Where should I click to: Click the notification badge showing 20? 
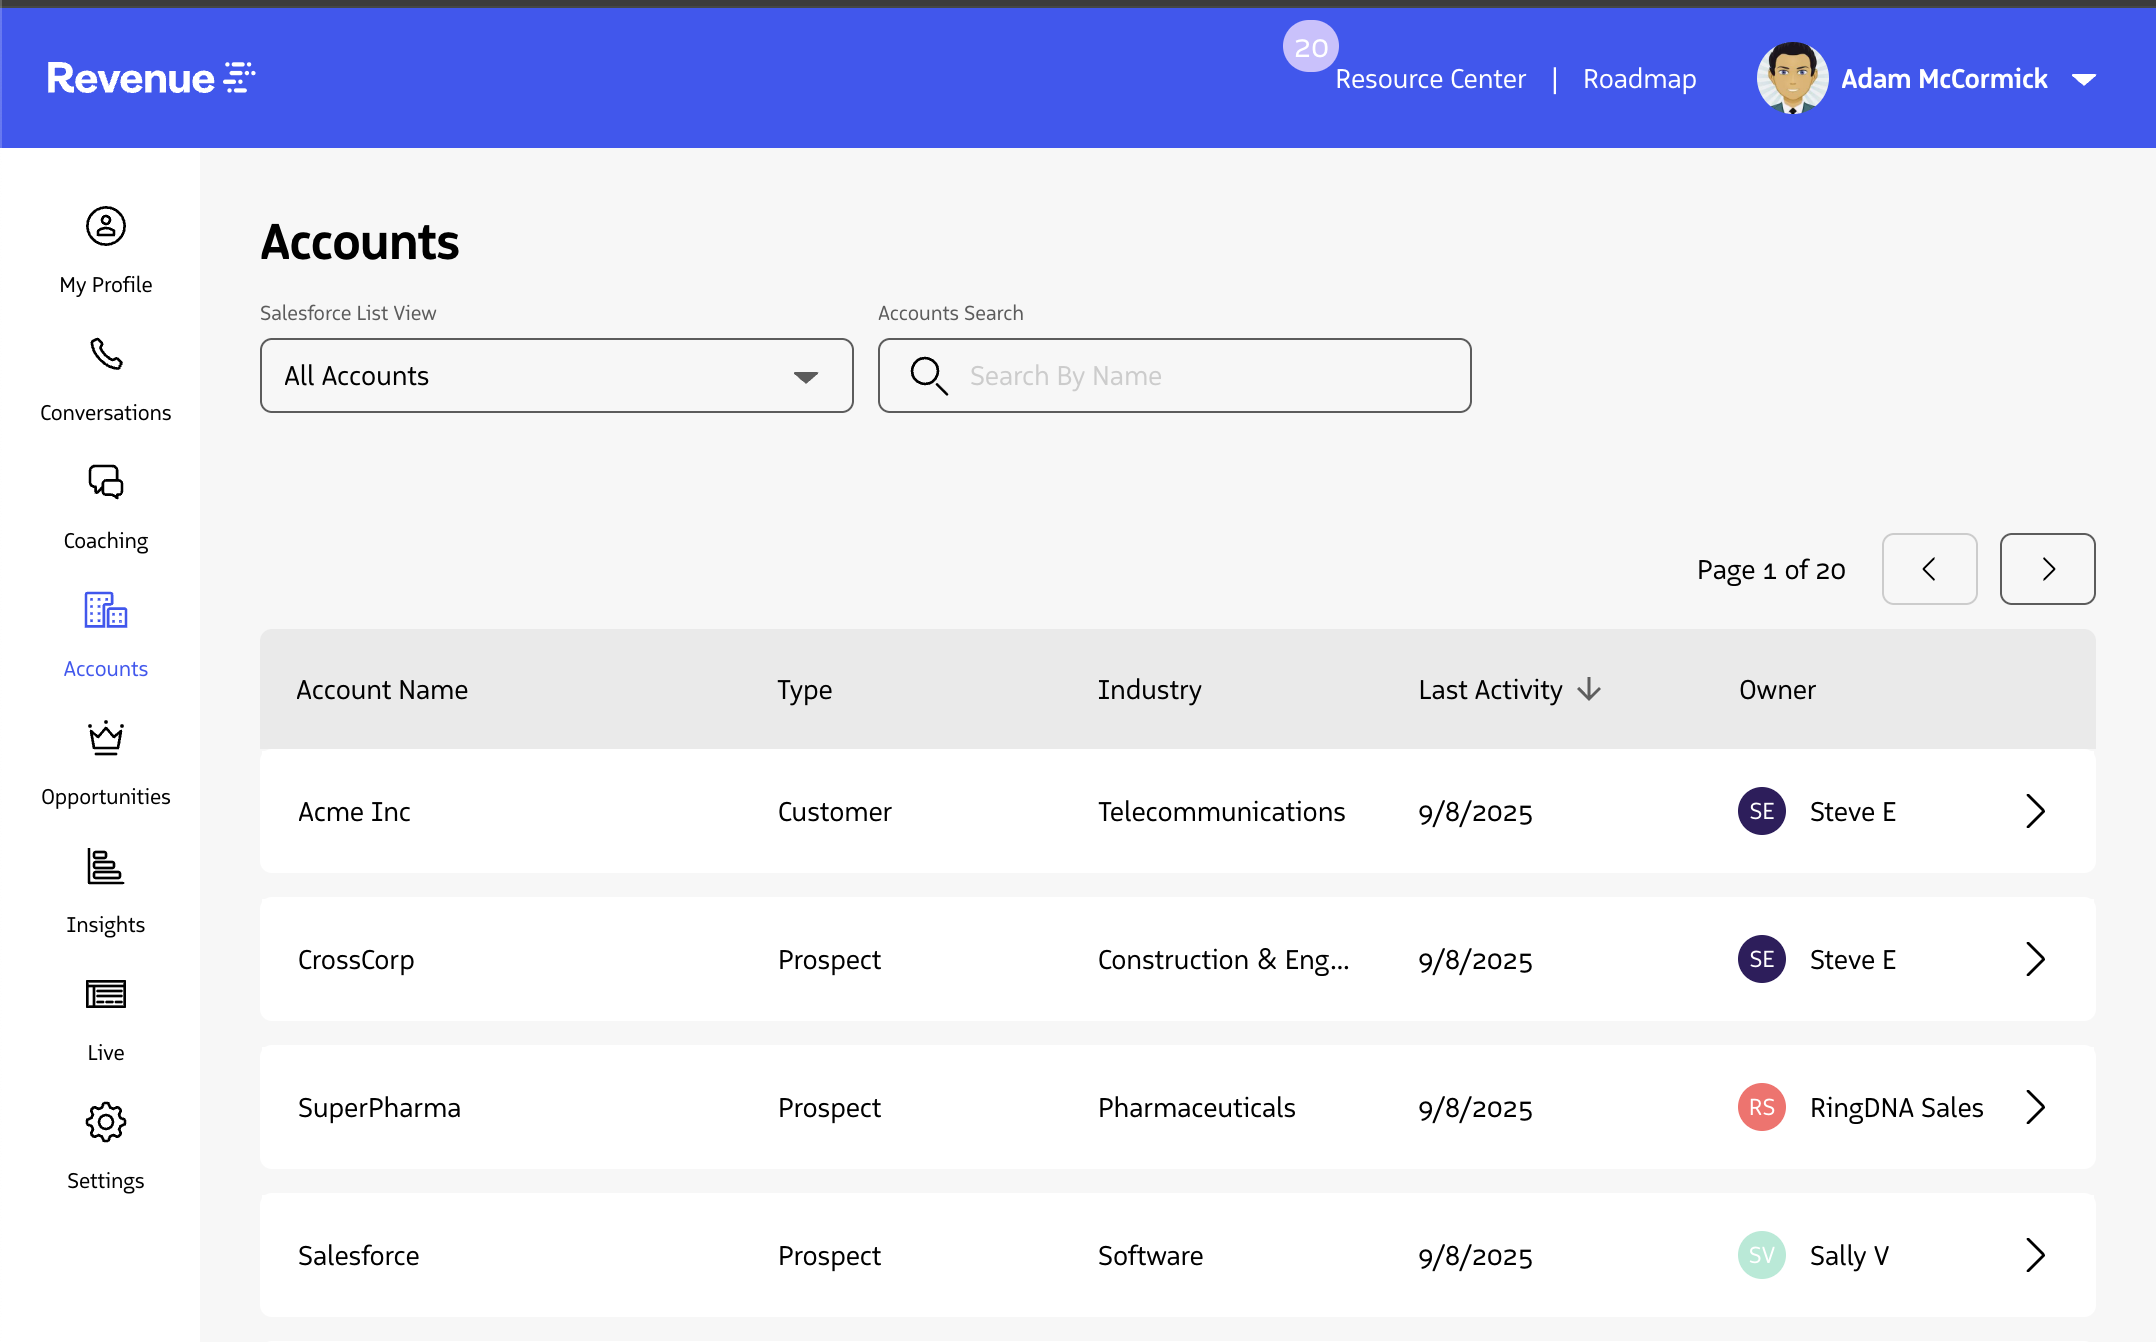click(x=1310, y=47)
